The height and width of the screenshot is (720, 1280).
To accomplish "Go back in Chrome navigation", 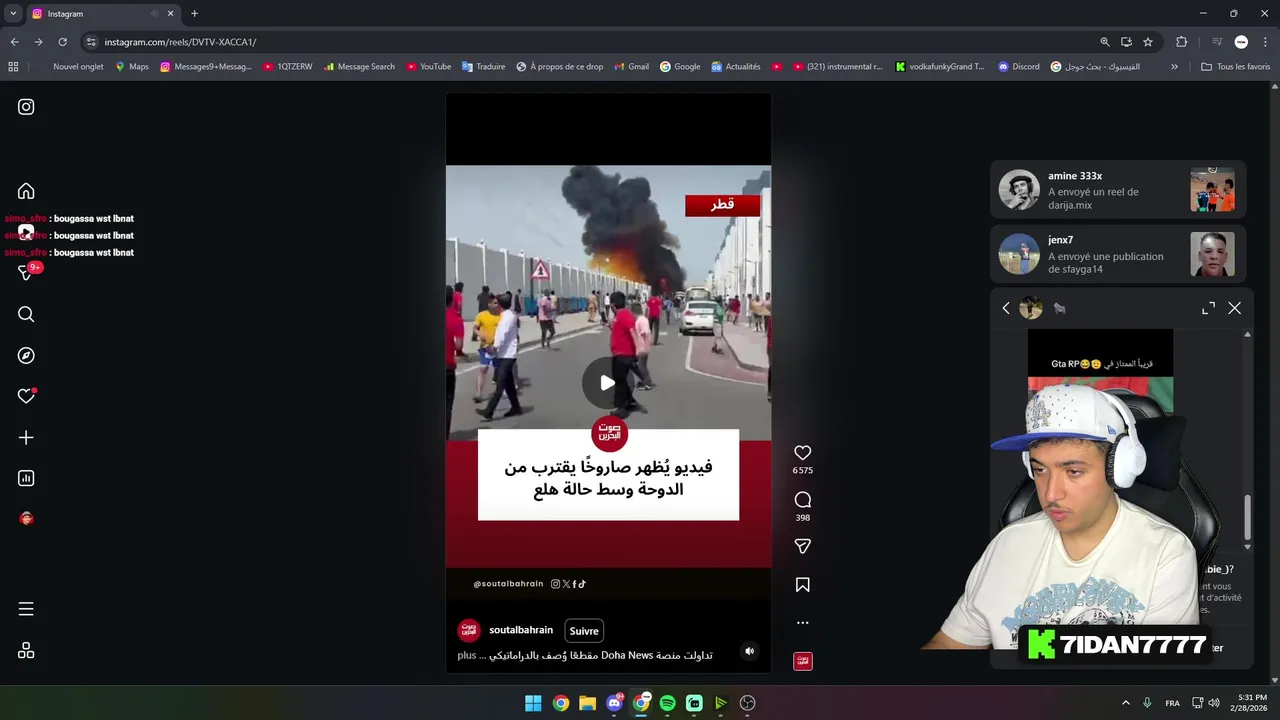I will pos(14,42).
